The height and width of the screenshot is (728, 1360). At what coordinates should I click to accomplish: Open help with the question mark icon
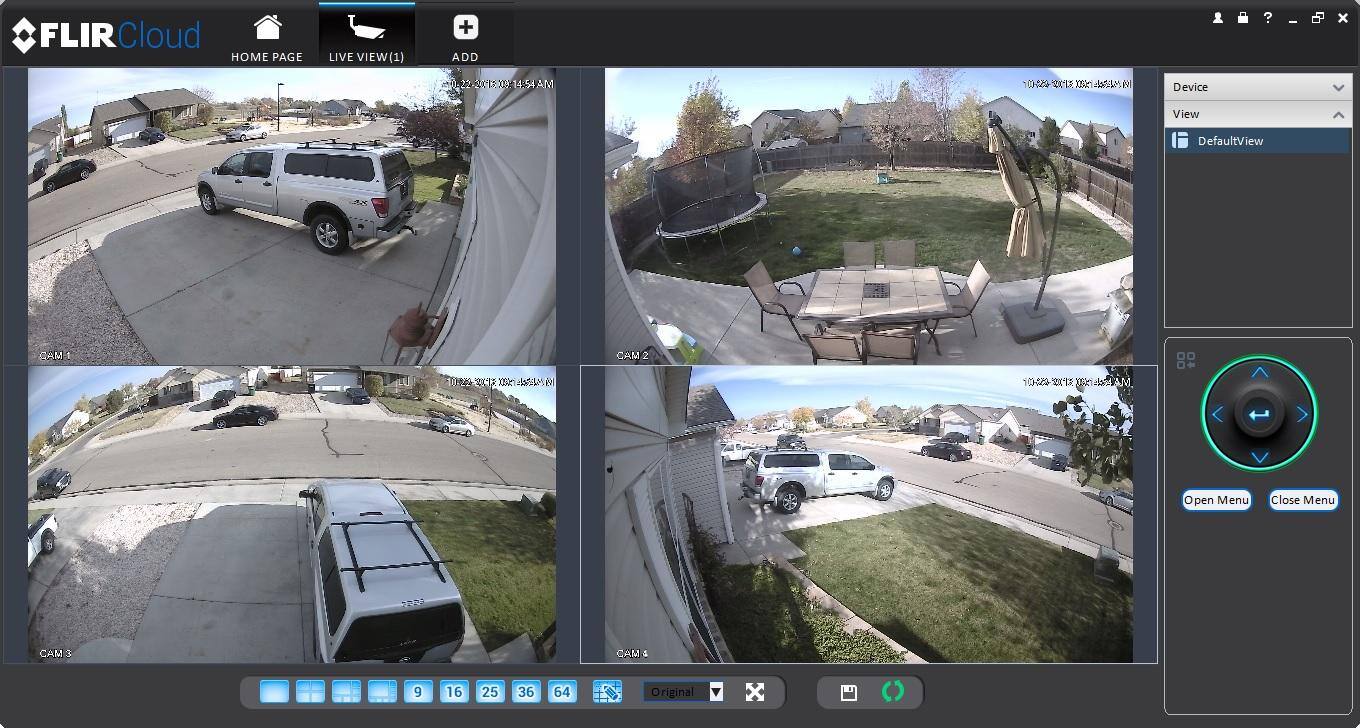[x=1268, y=18]
